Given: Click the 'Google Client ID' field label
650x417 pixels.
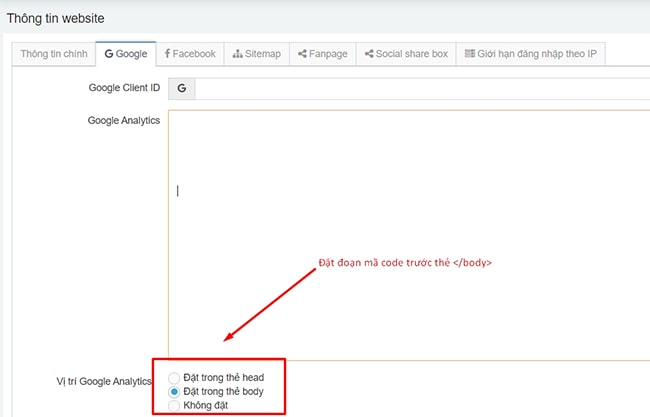Looking at the screenshot, I should pos(124,89).
